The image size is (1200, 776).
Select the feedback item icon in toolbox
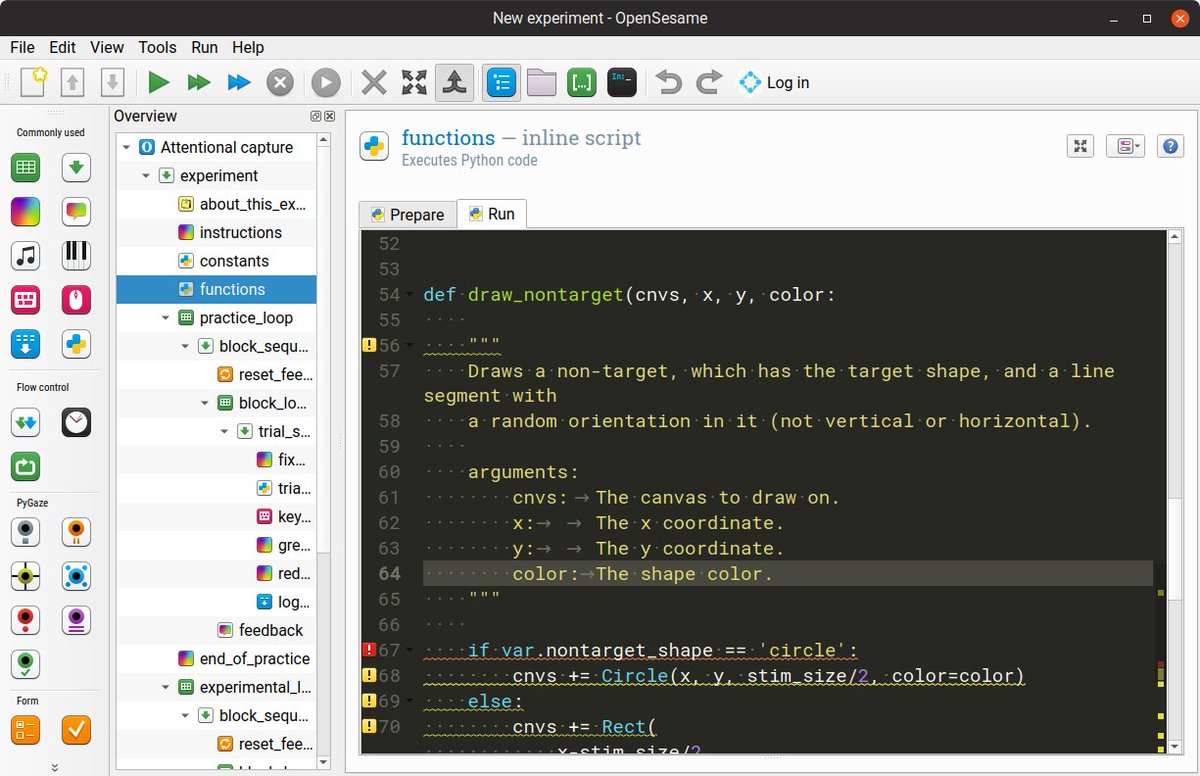click(76, 212)
